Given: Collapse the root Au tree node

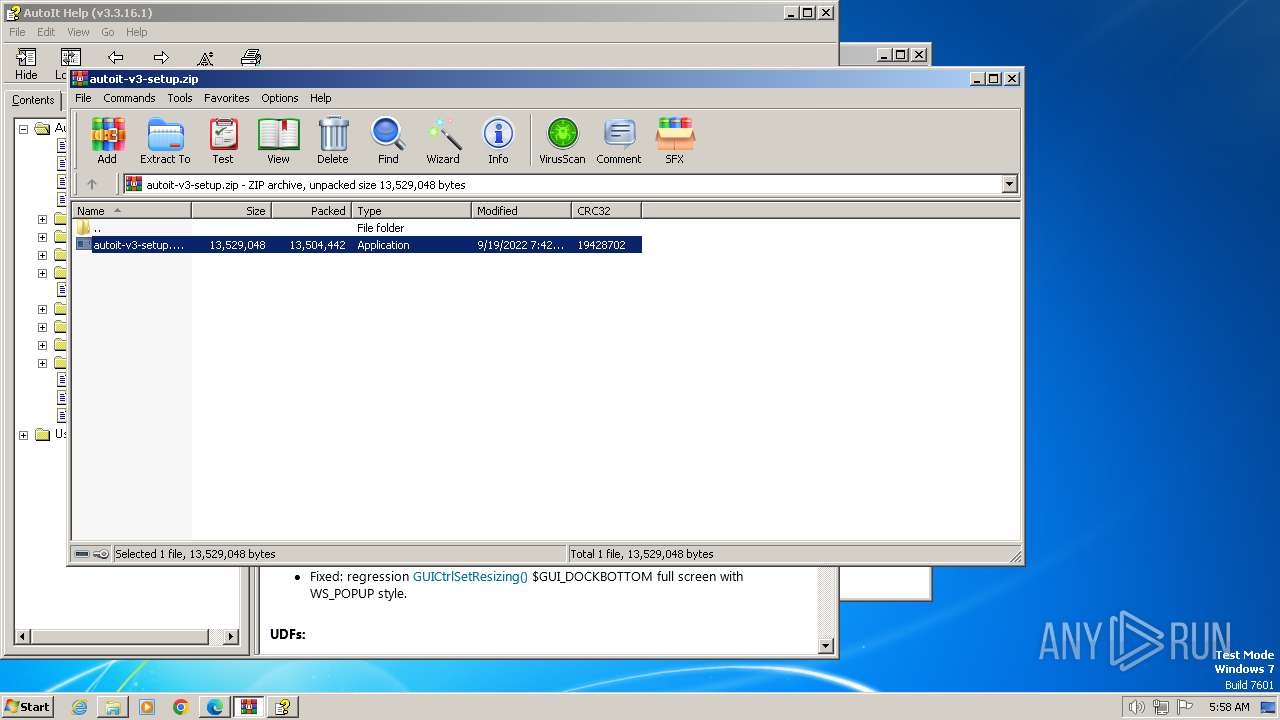Looking at the screenshot, I should point(23,129).
